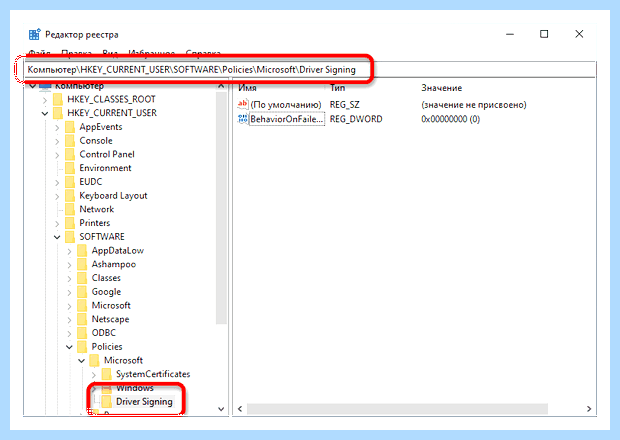Click the (значение не присвоено) data cell

[x=474, y=105]
